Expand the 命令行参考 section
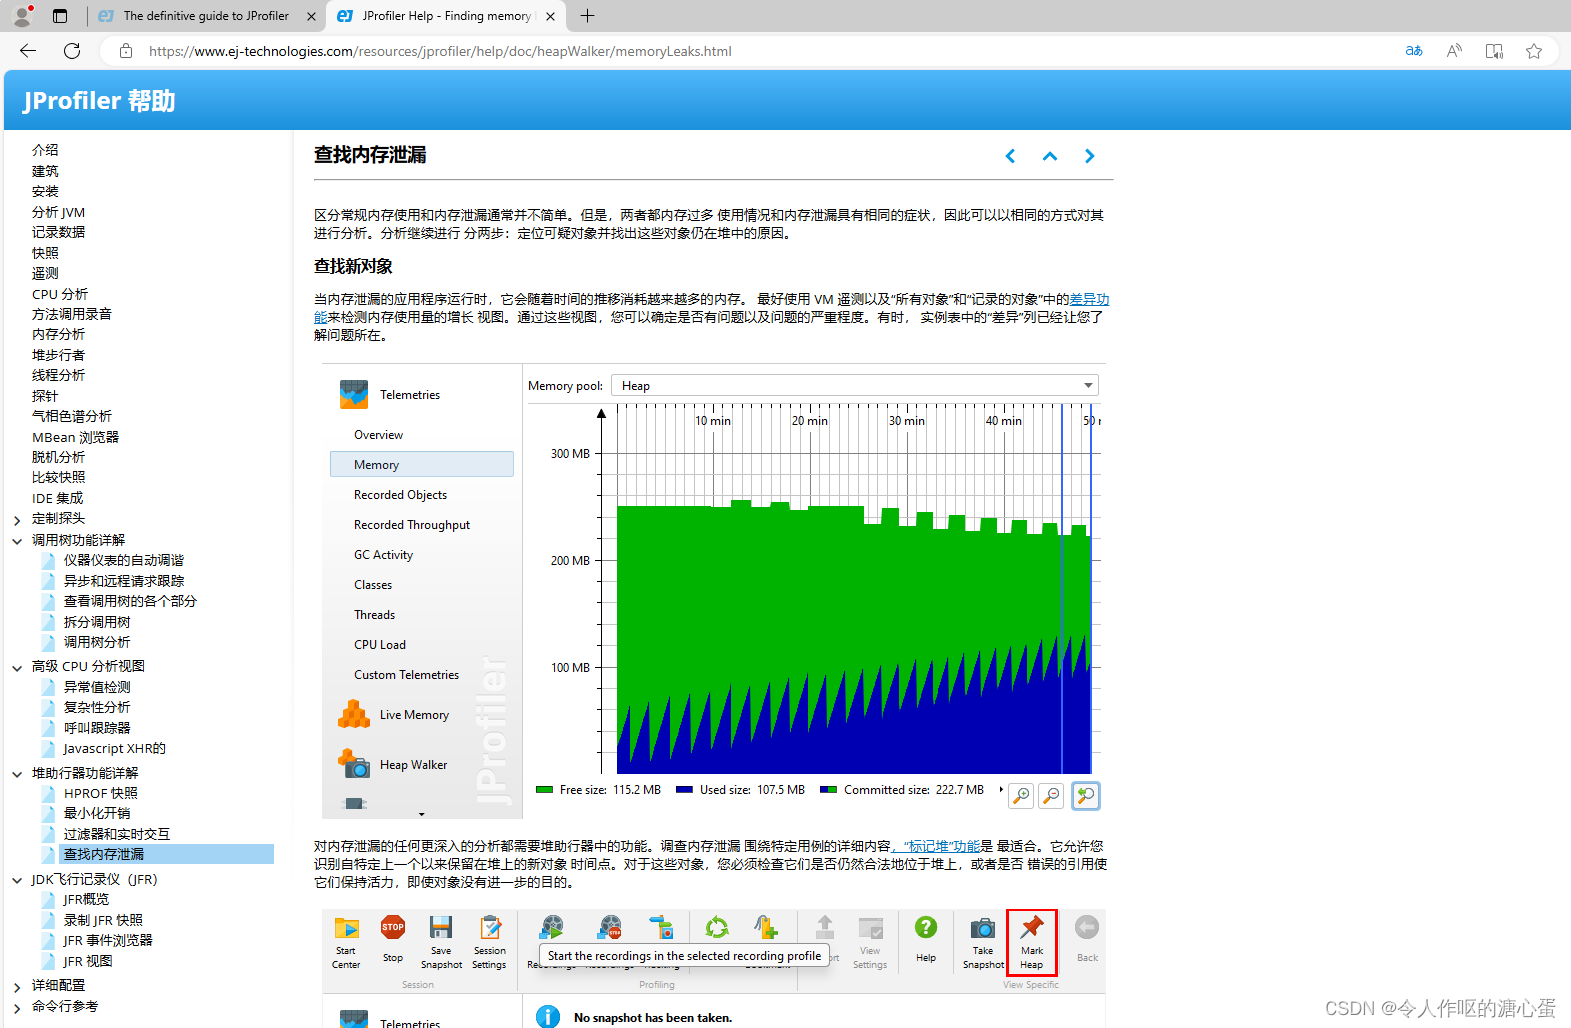The width and height of the screenshot is (1571, 1028). (x=17, y=1008)
